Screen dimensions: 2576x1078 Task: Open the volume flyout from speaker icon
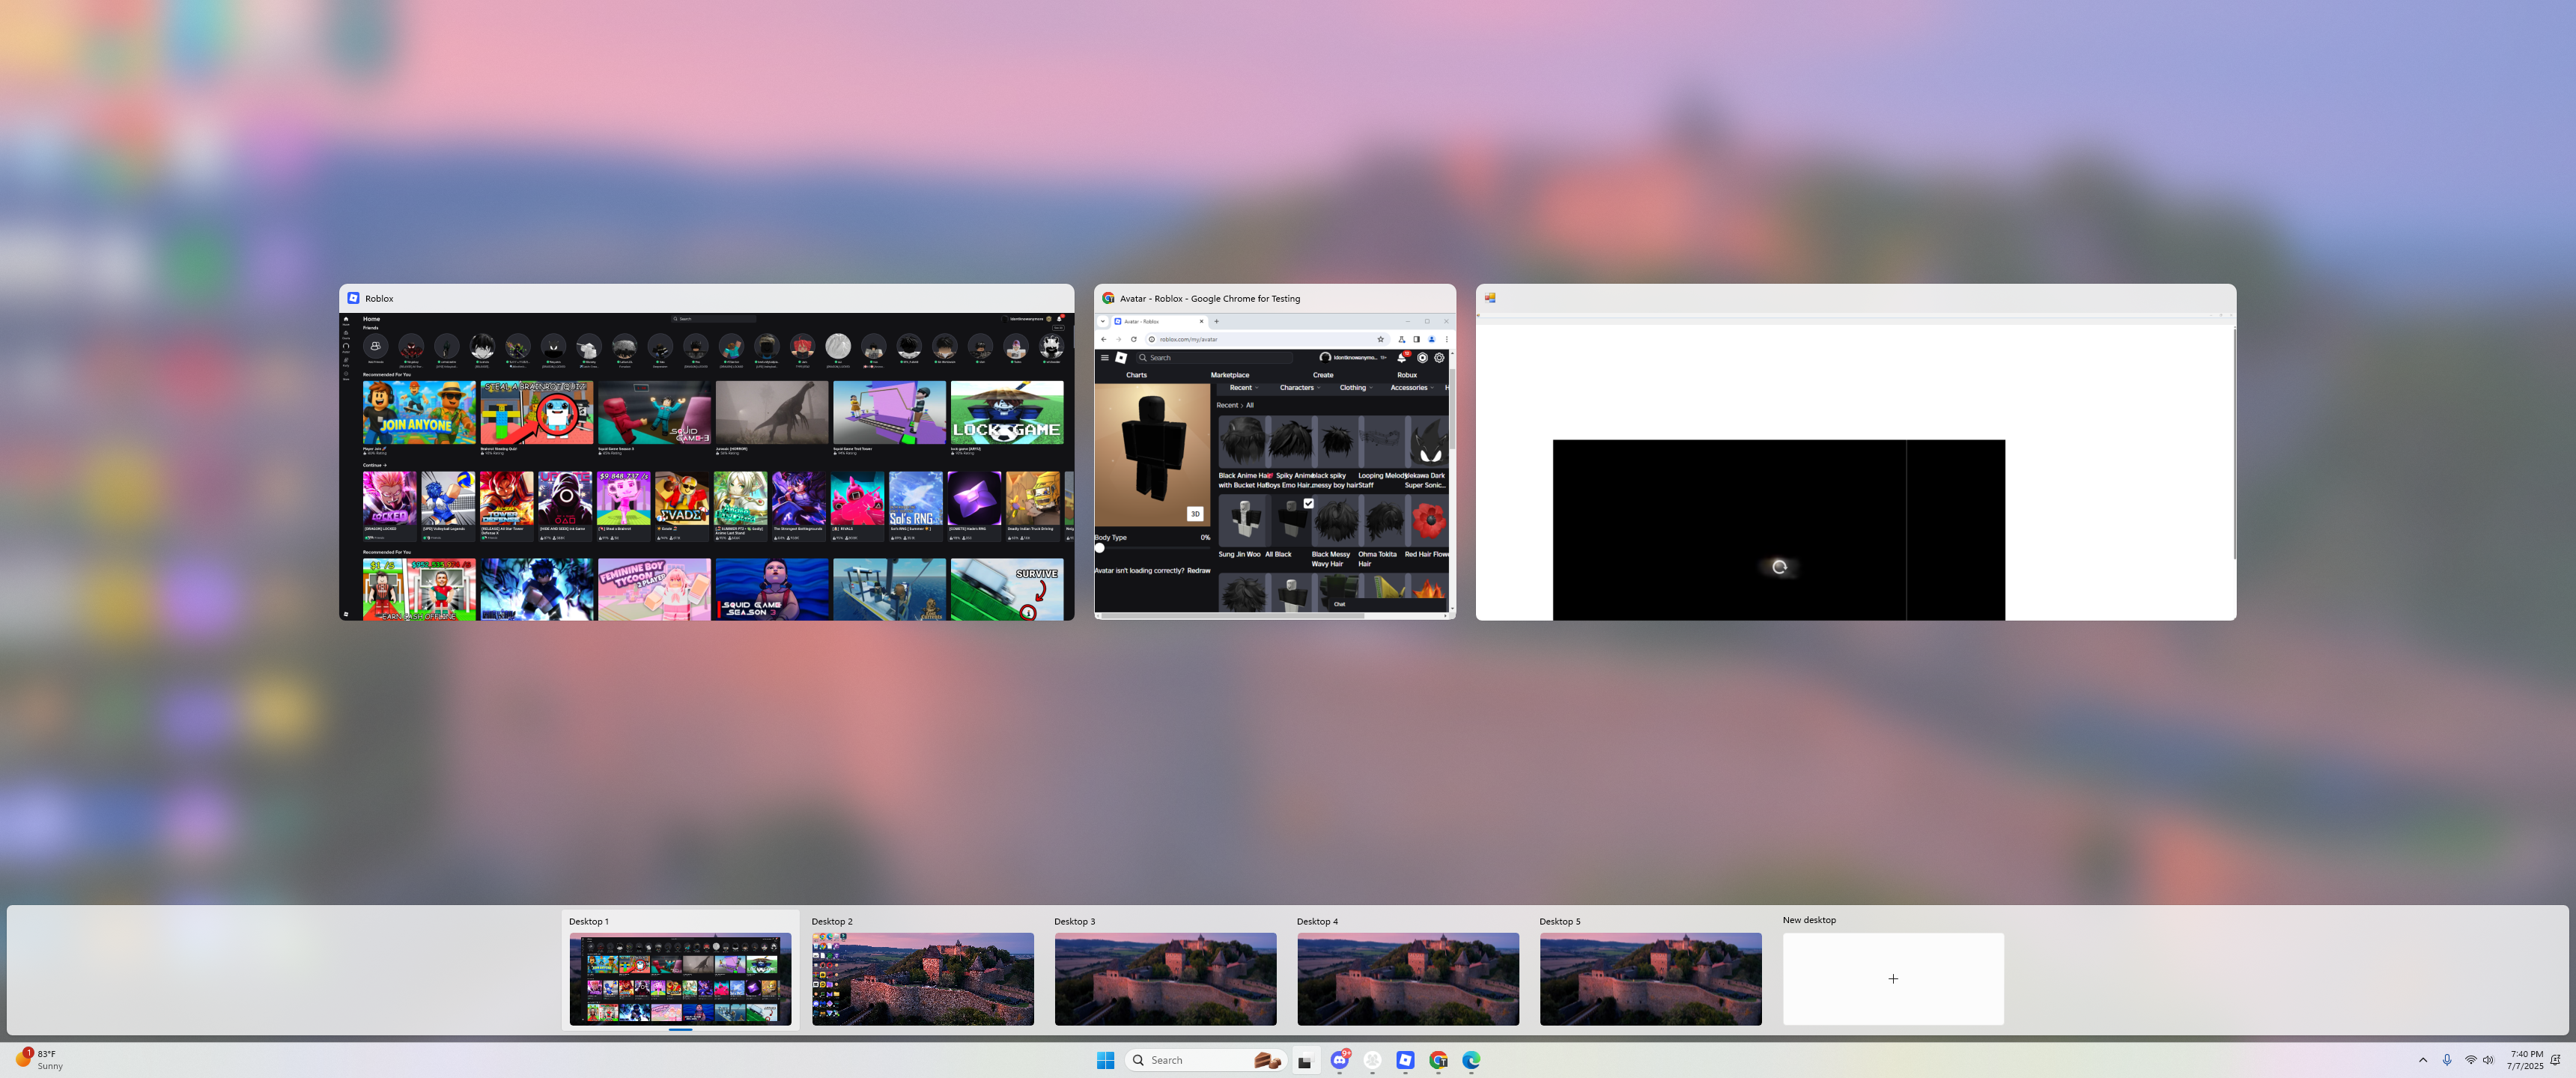pos(2488,1060)
